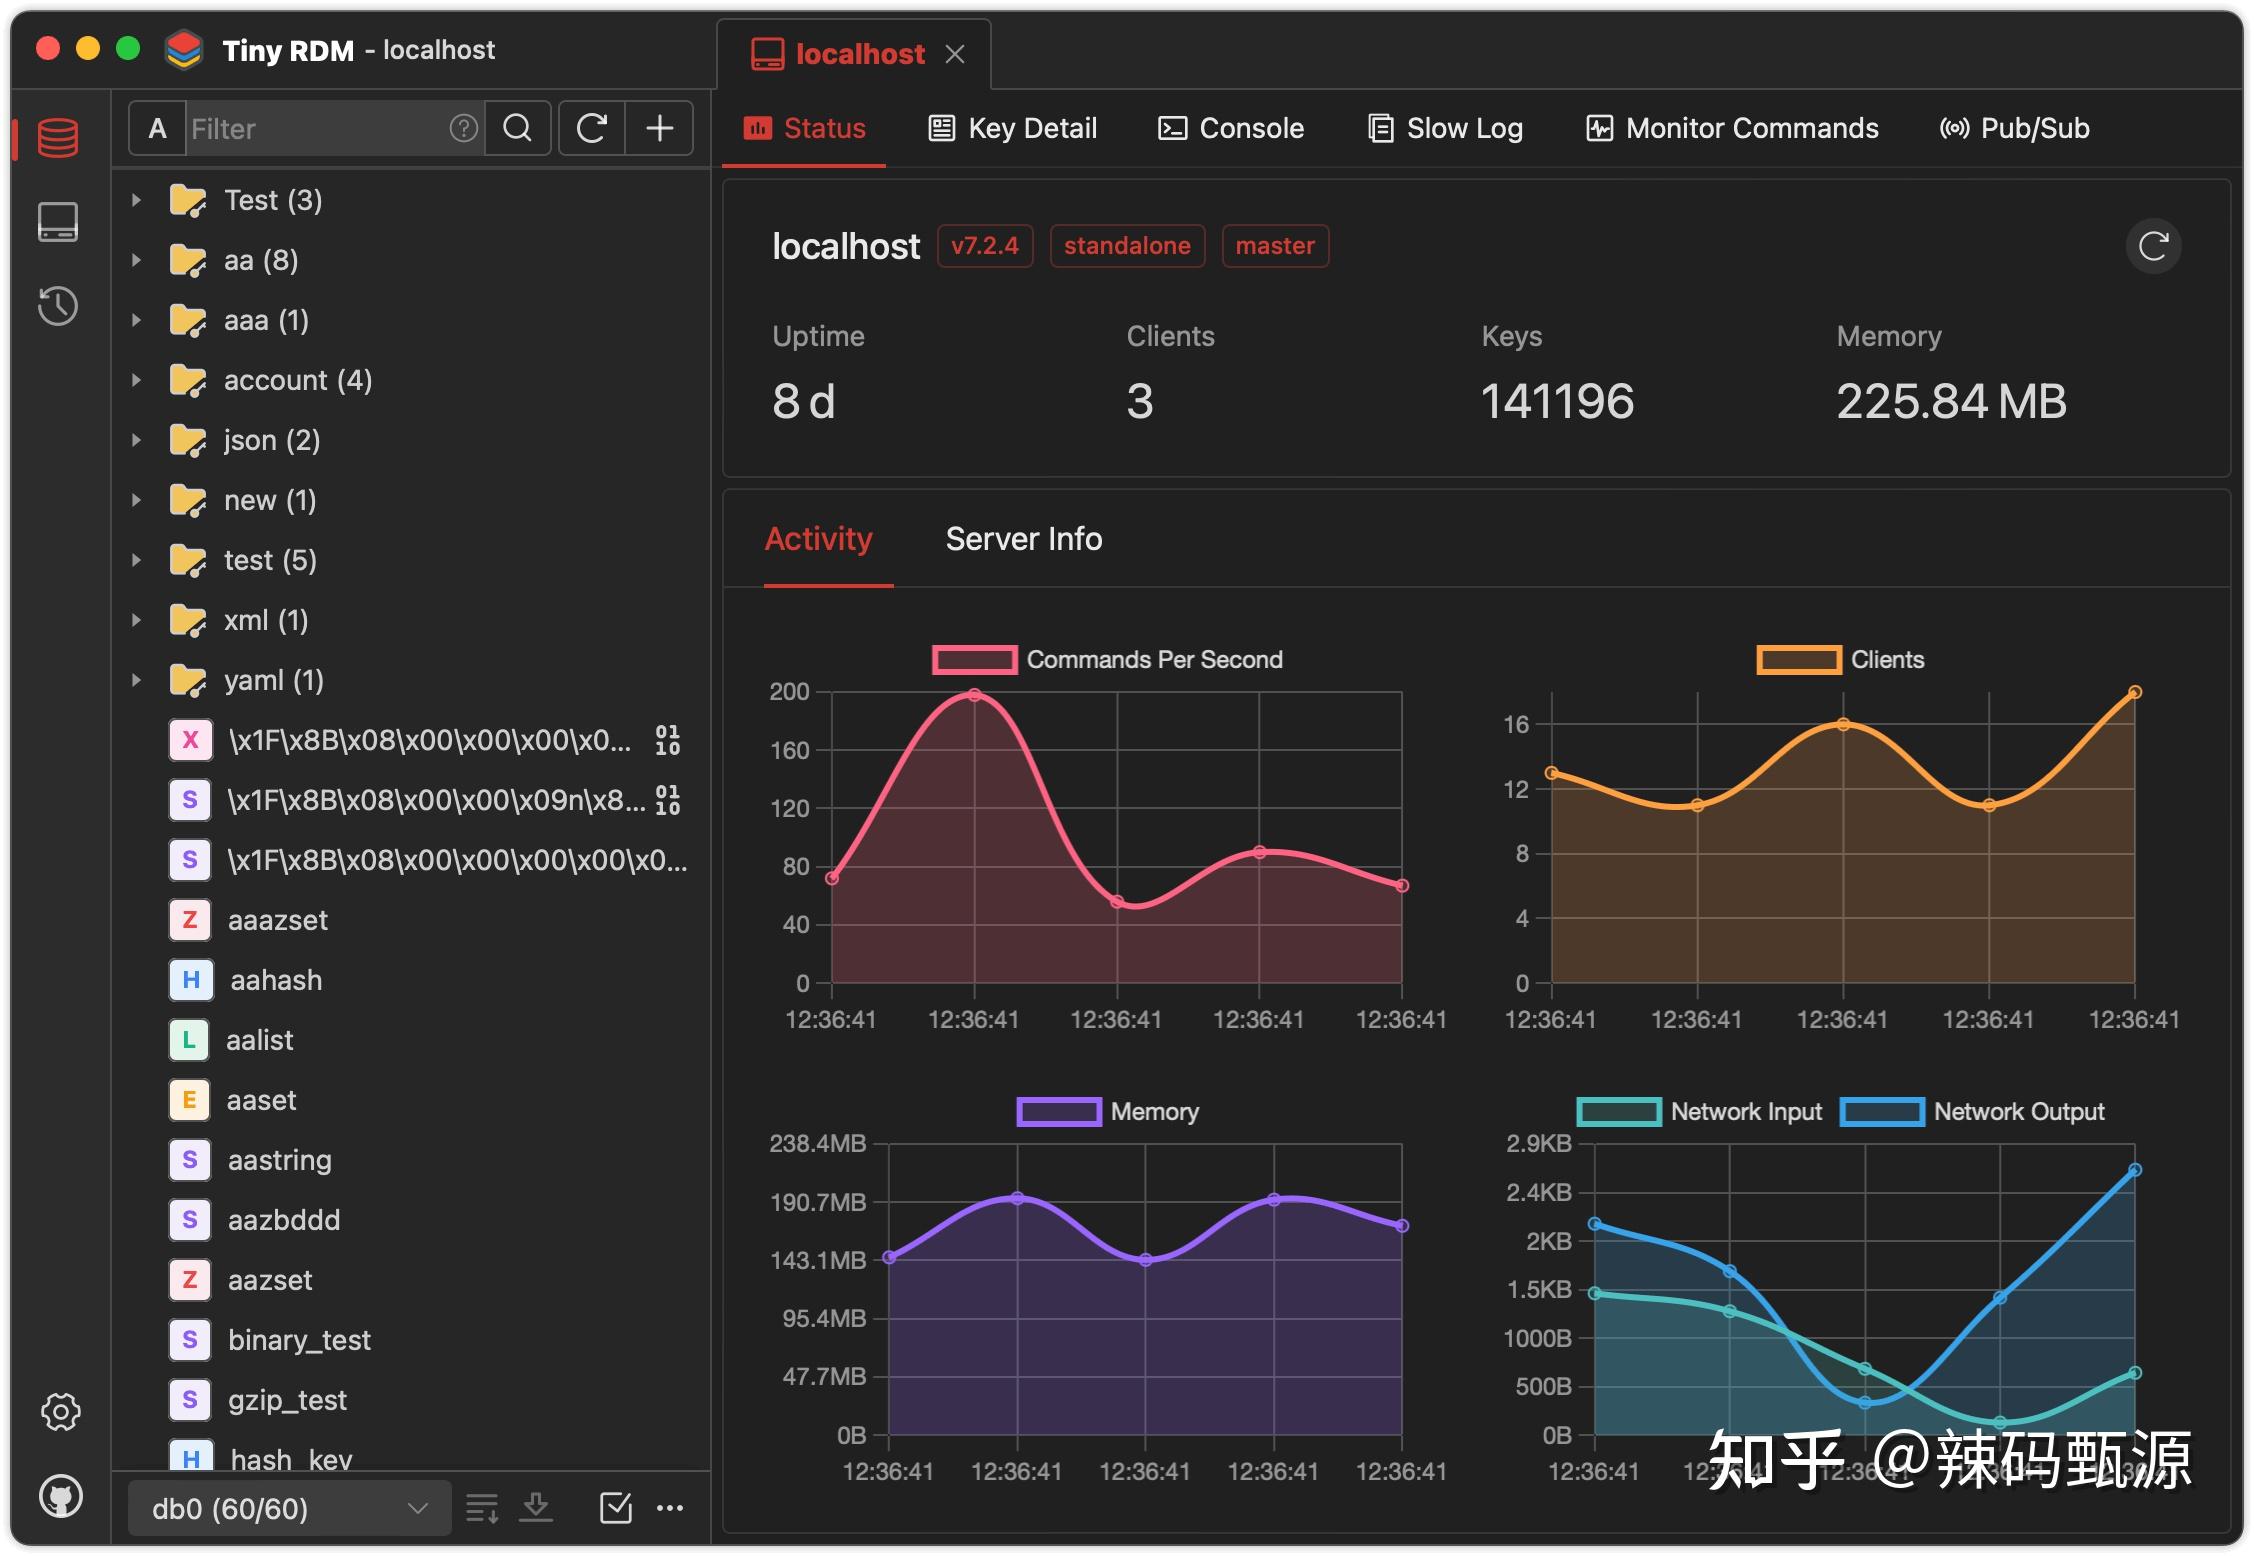Viewport: 2254px width, 1556px height.
Task: Toggle the match-mode 'A' filter button
Action: pos(157,128)
